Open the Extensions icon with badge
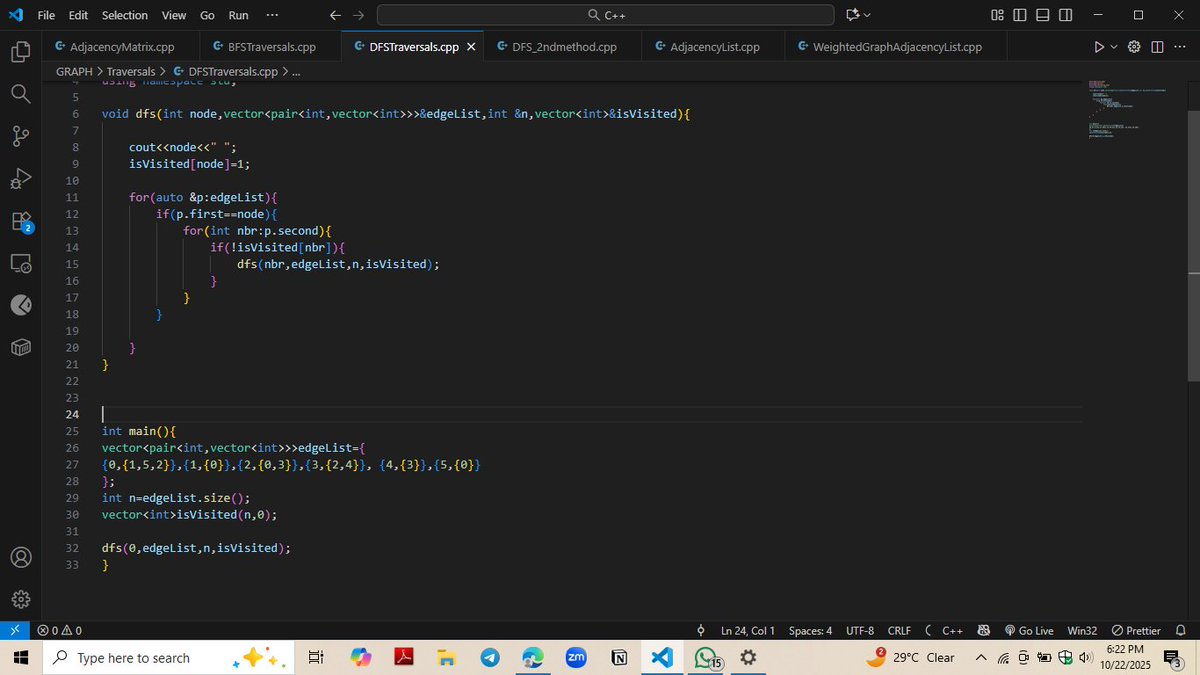This screenshot has height=675, width=1200. [20, 222]
